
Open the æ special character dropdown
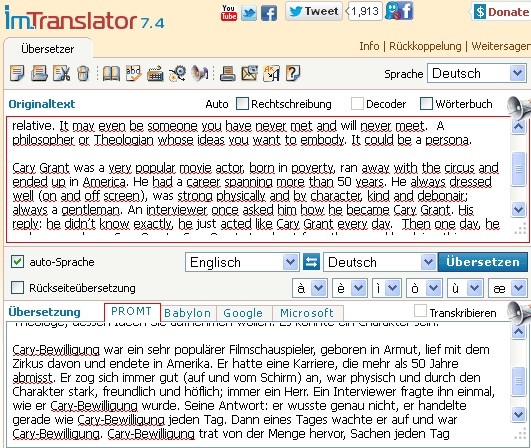click(507, 288)
